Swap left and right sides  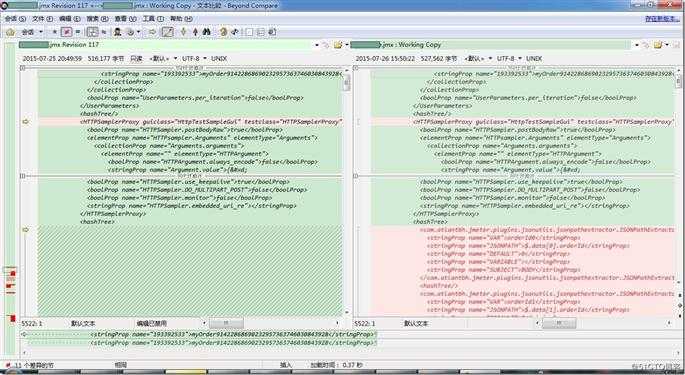coord(152,32)
